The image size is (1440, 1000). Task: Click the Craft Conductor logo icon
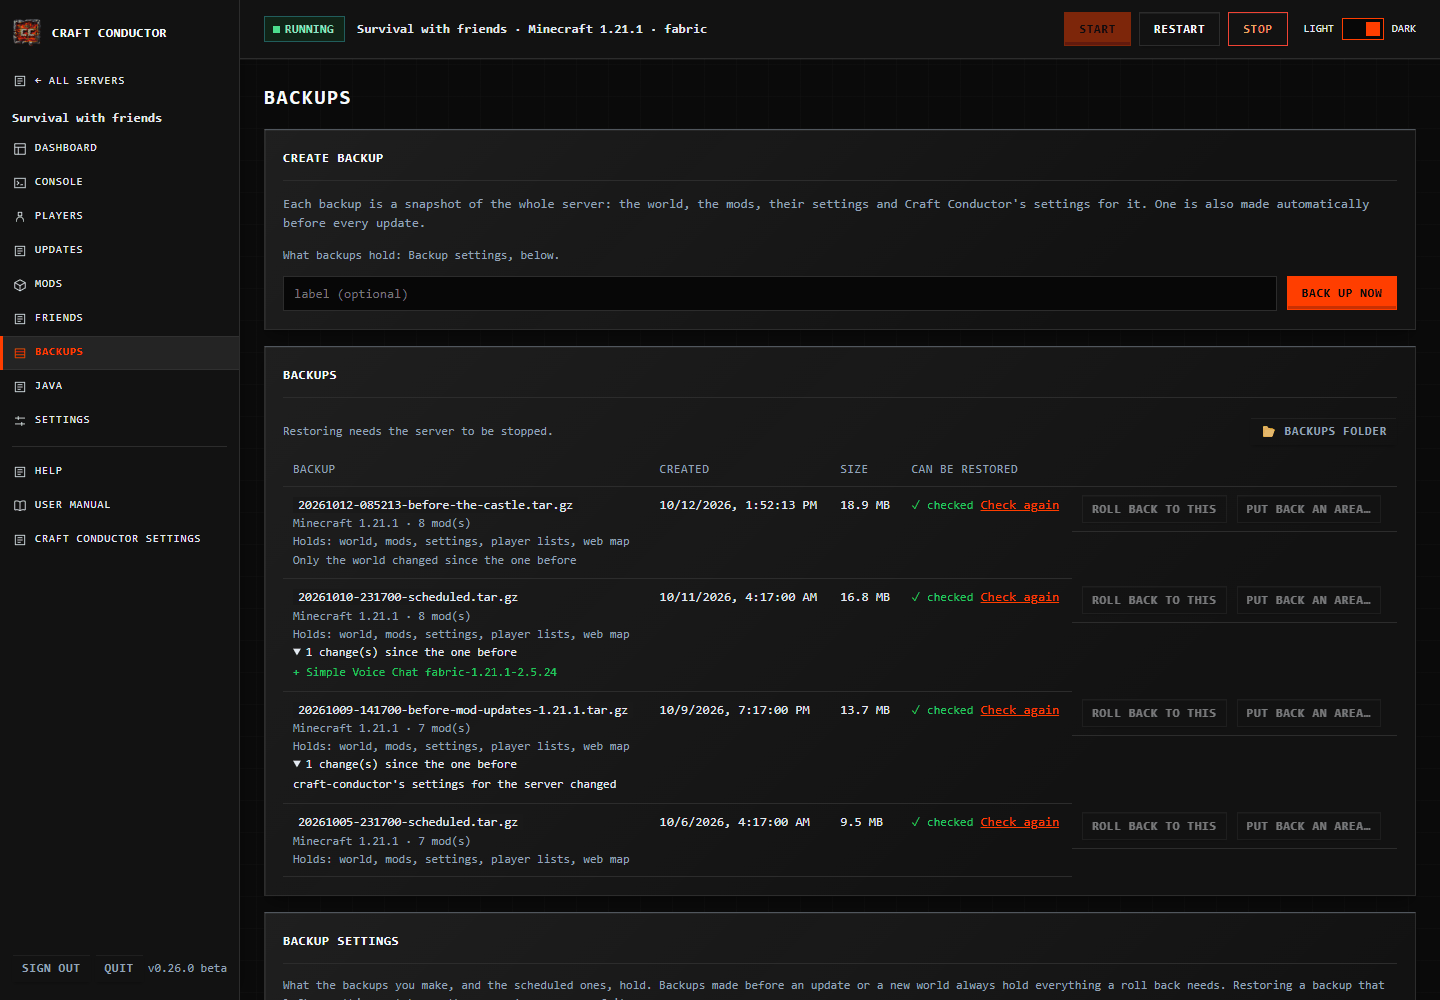tap(27, 32)
